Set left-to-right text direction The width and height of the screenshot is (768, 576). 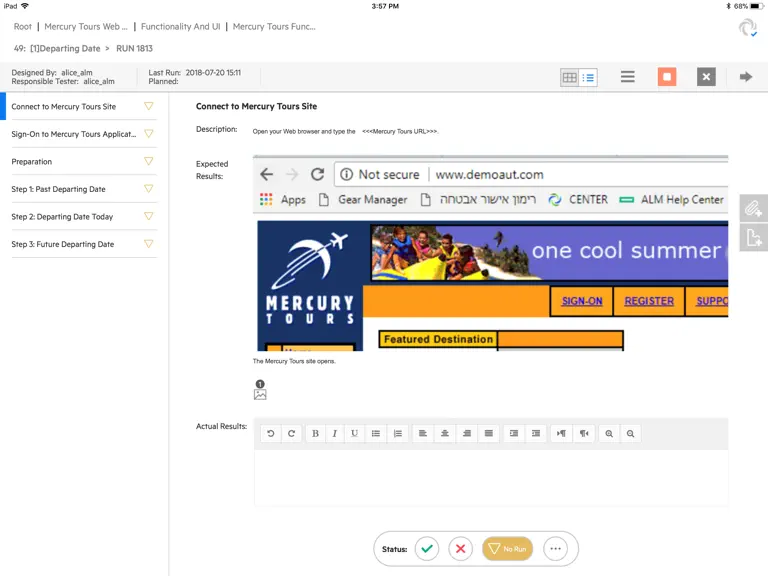561,433
